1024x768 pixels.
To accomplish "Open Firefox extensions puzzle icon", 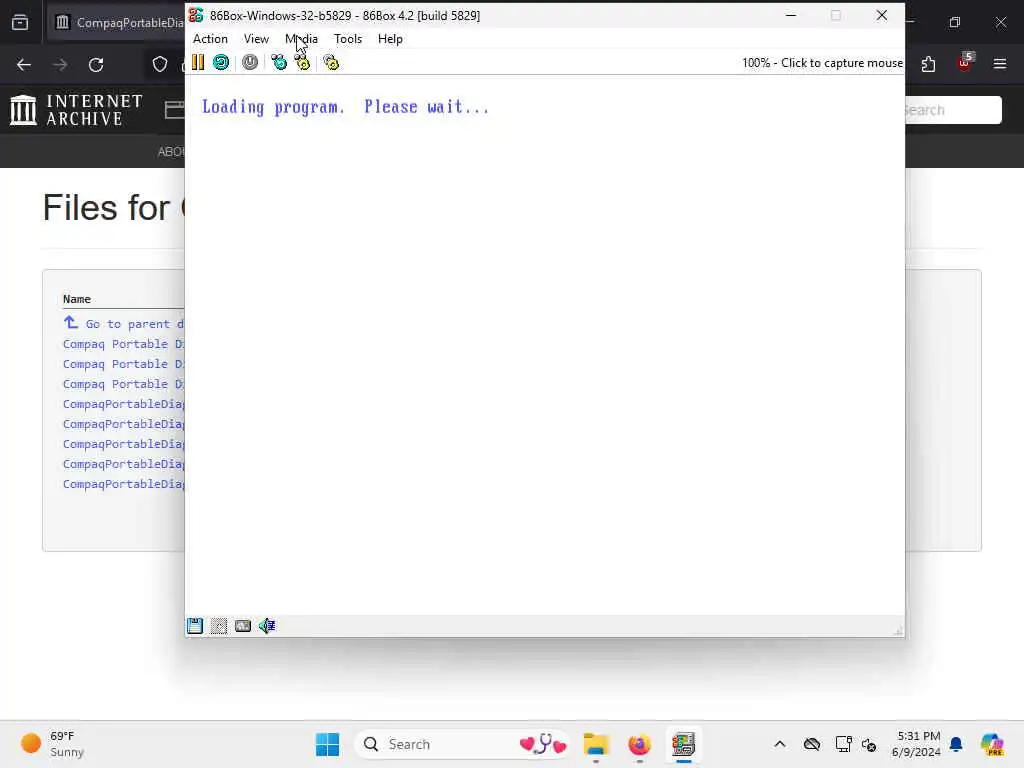I will (x=928, y=64).
